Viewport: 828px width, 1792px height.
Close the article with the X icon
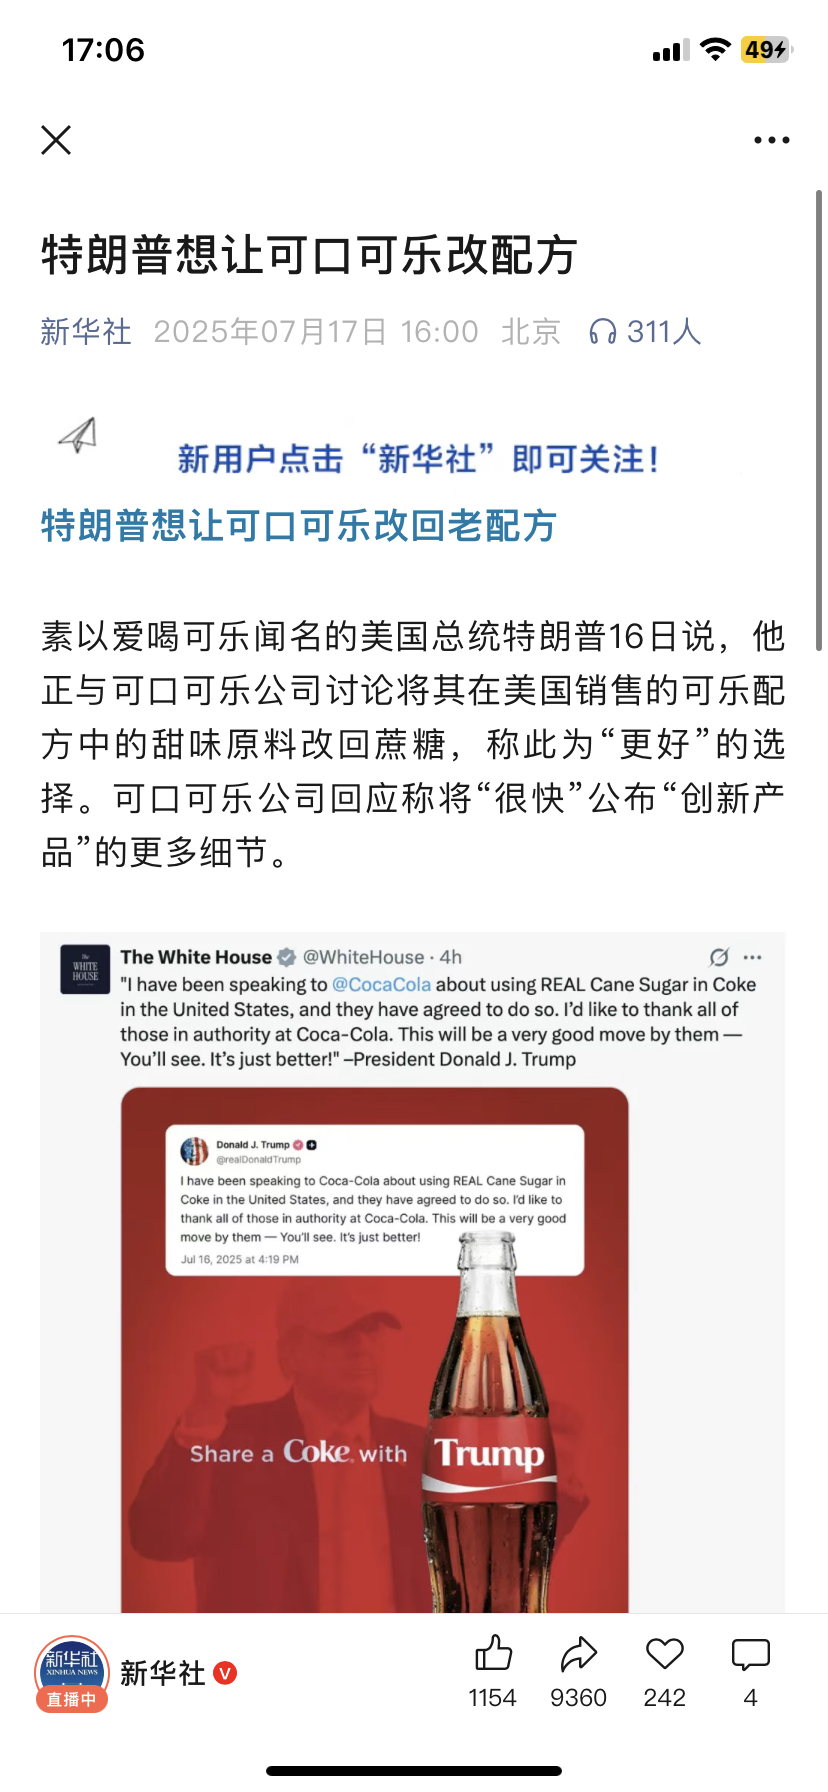click(56, 140)
